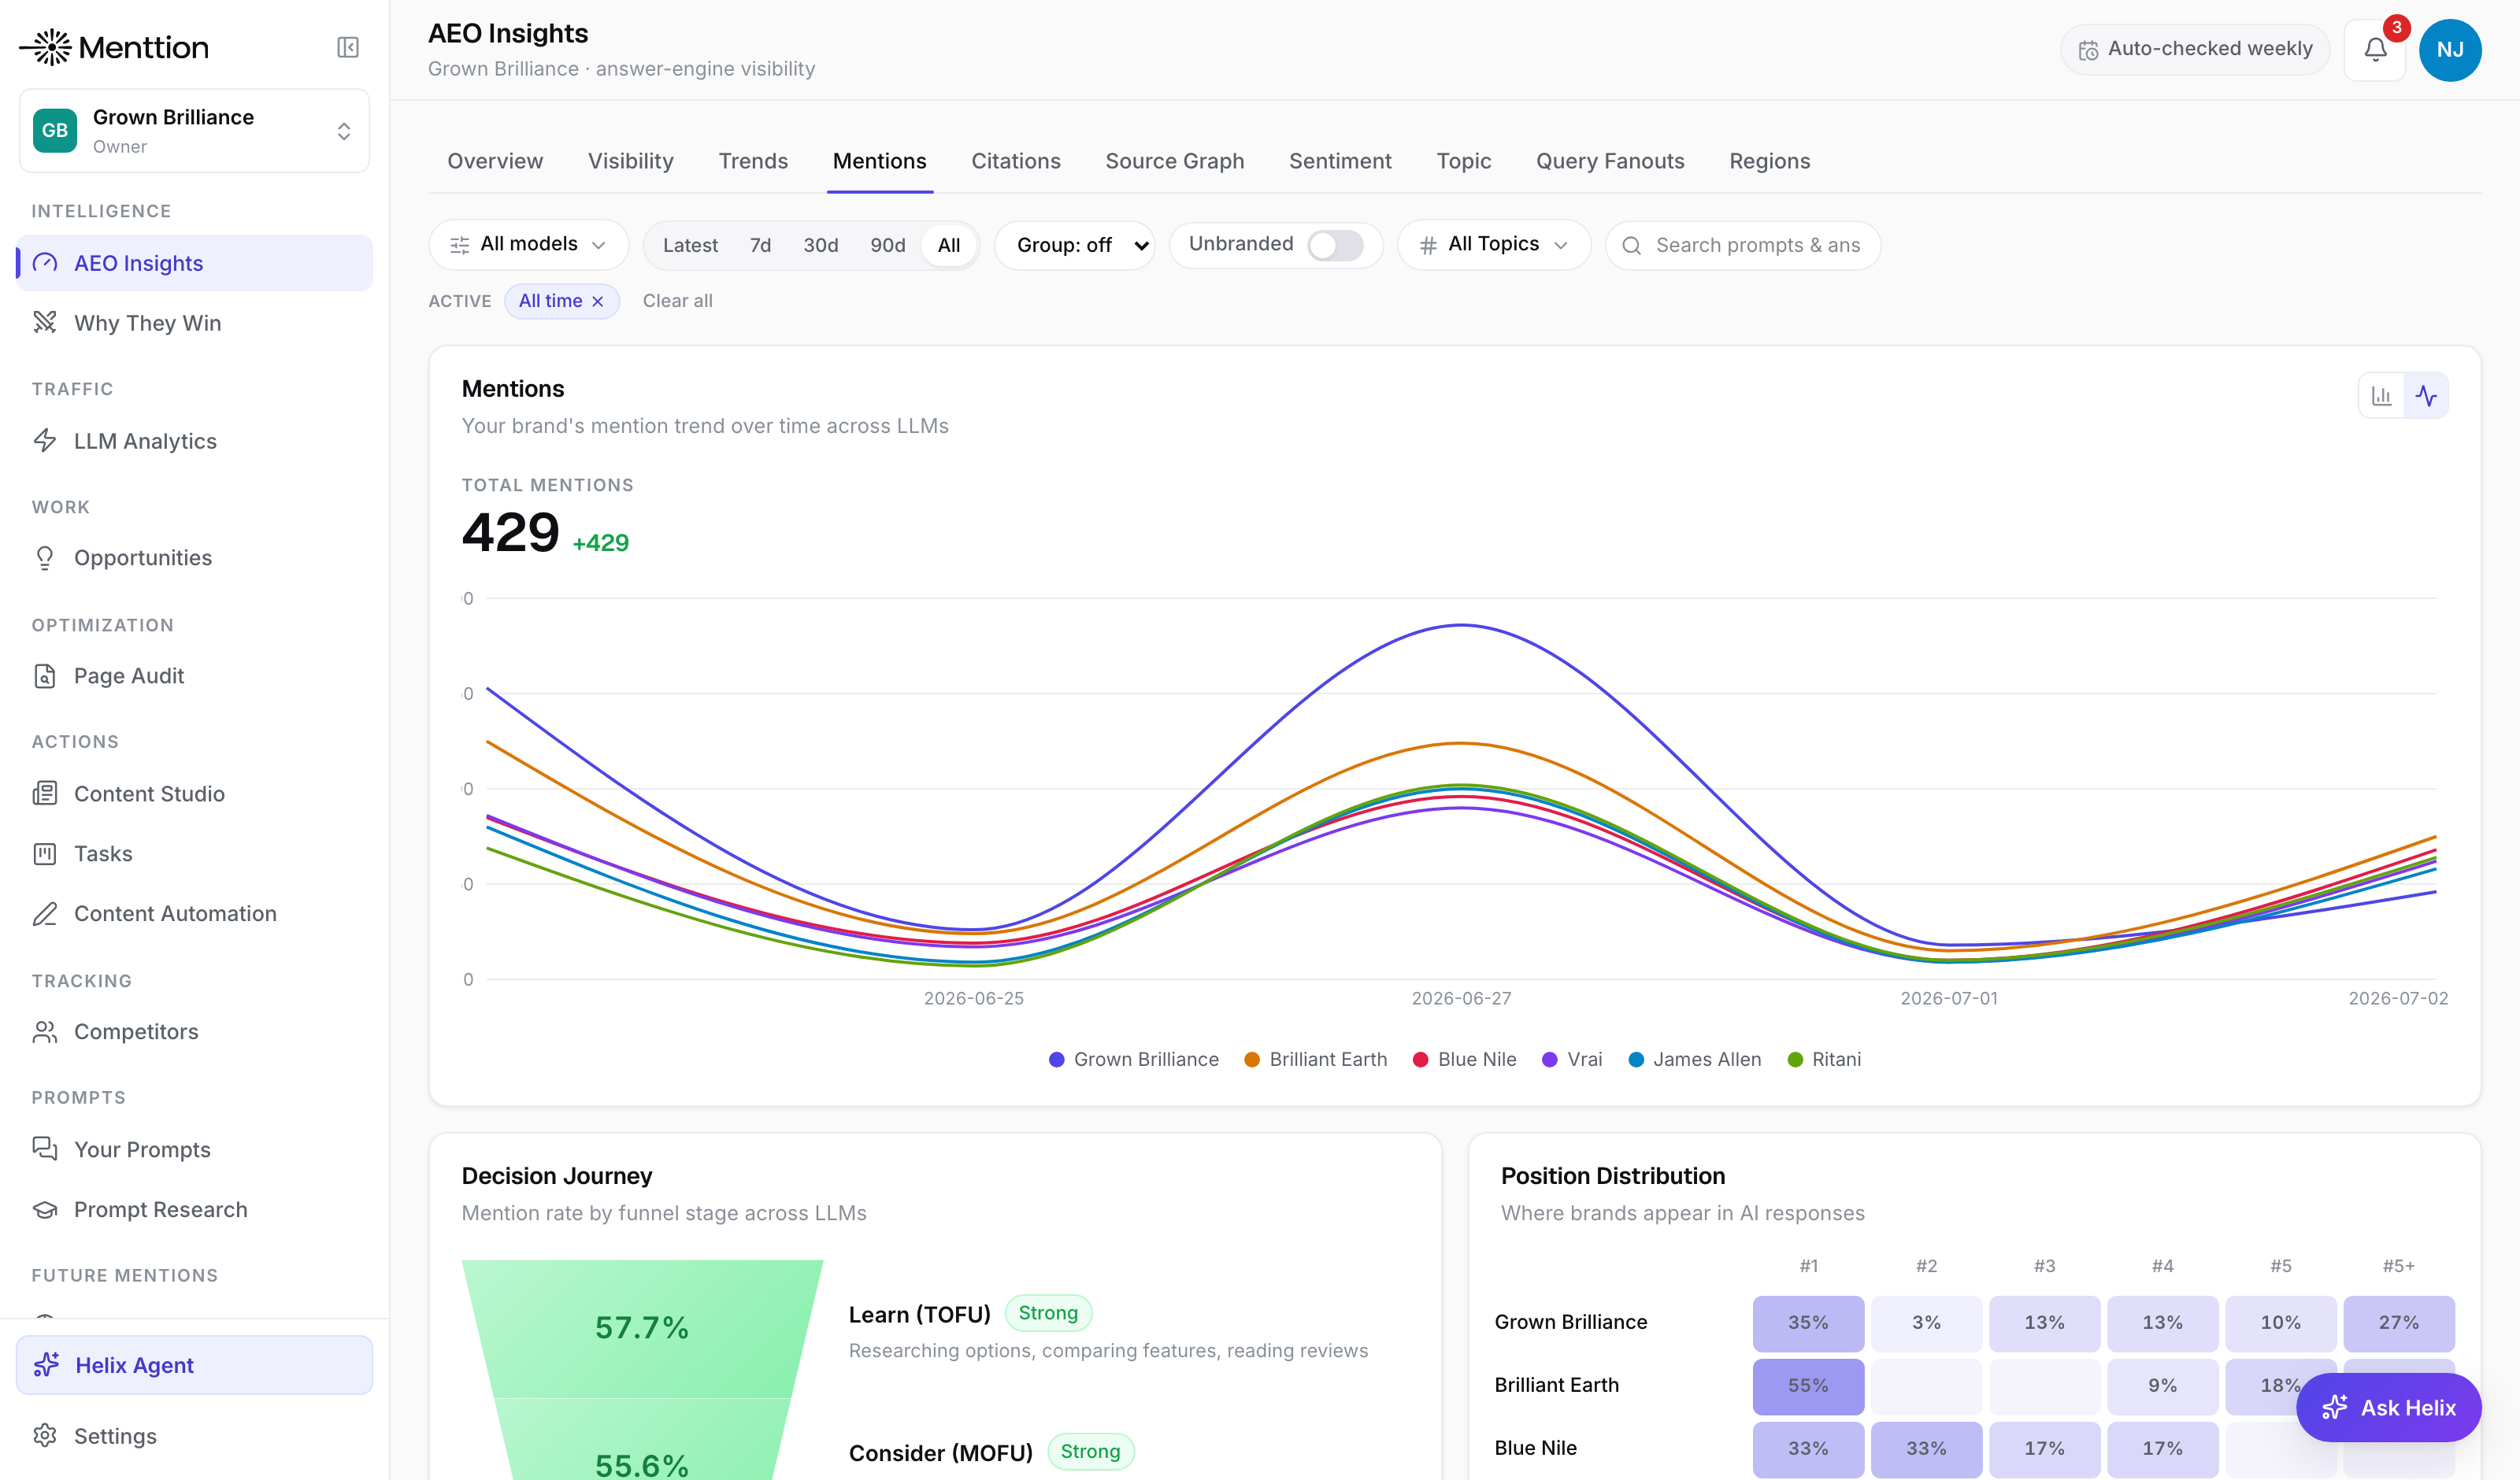Screen dimensions: 2520x1480
Task: Switch to the Visibility tab
Action: 631,161
